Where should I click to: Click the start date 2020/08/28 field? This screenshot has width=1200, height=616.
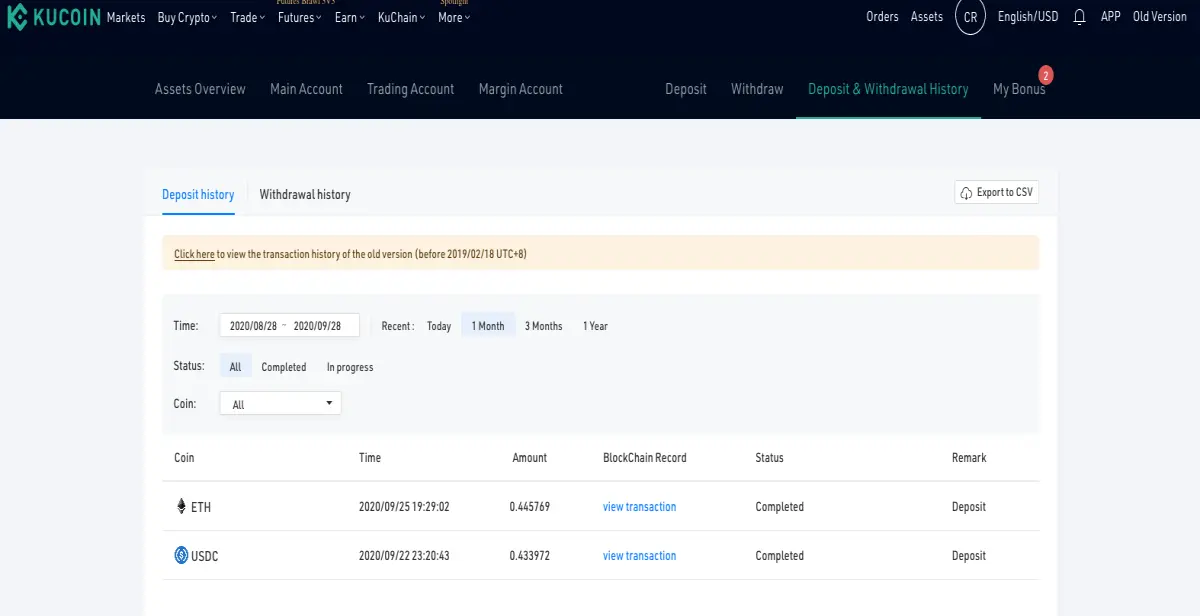tap(253, 326)
